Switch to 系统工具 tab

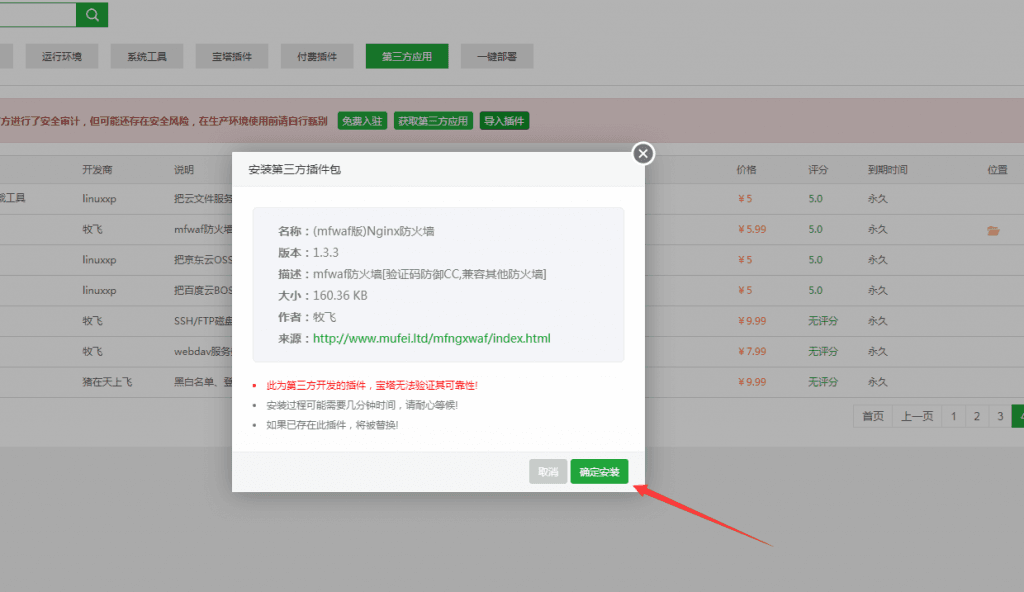point(147,57)
